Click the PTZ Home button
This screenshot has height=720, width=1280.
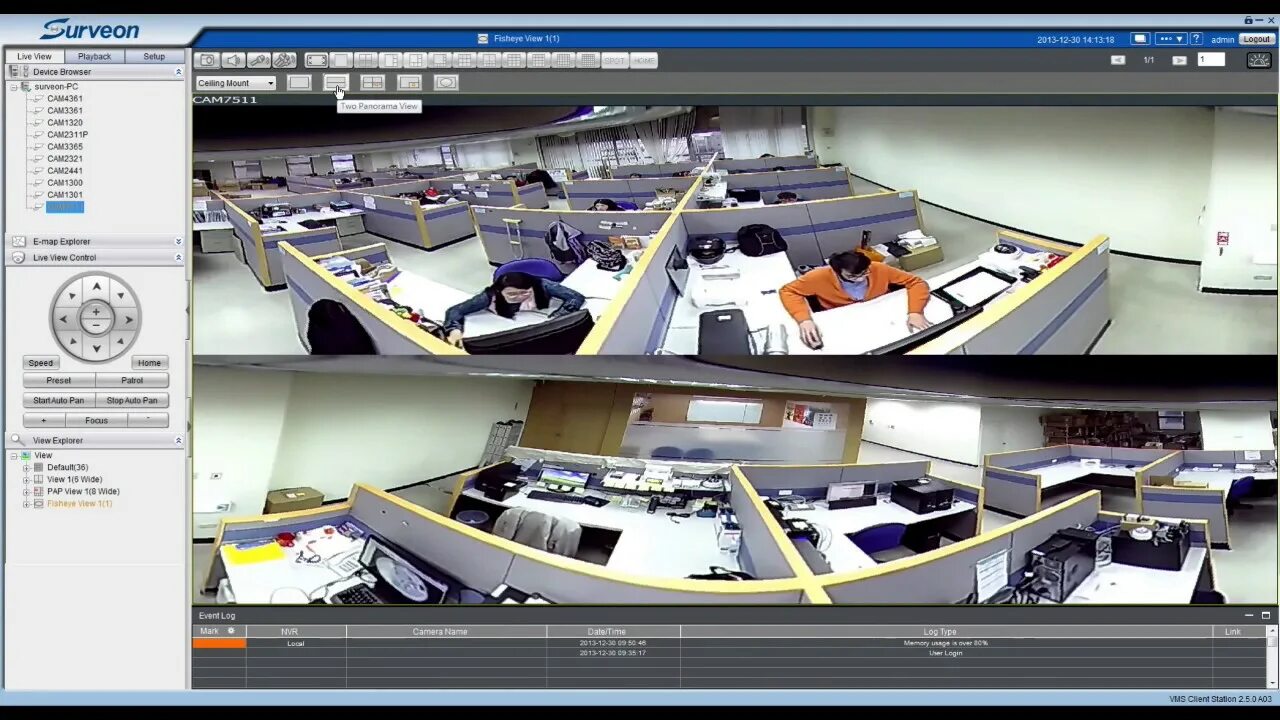coord(149,363)
